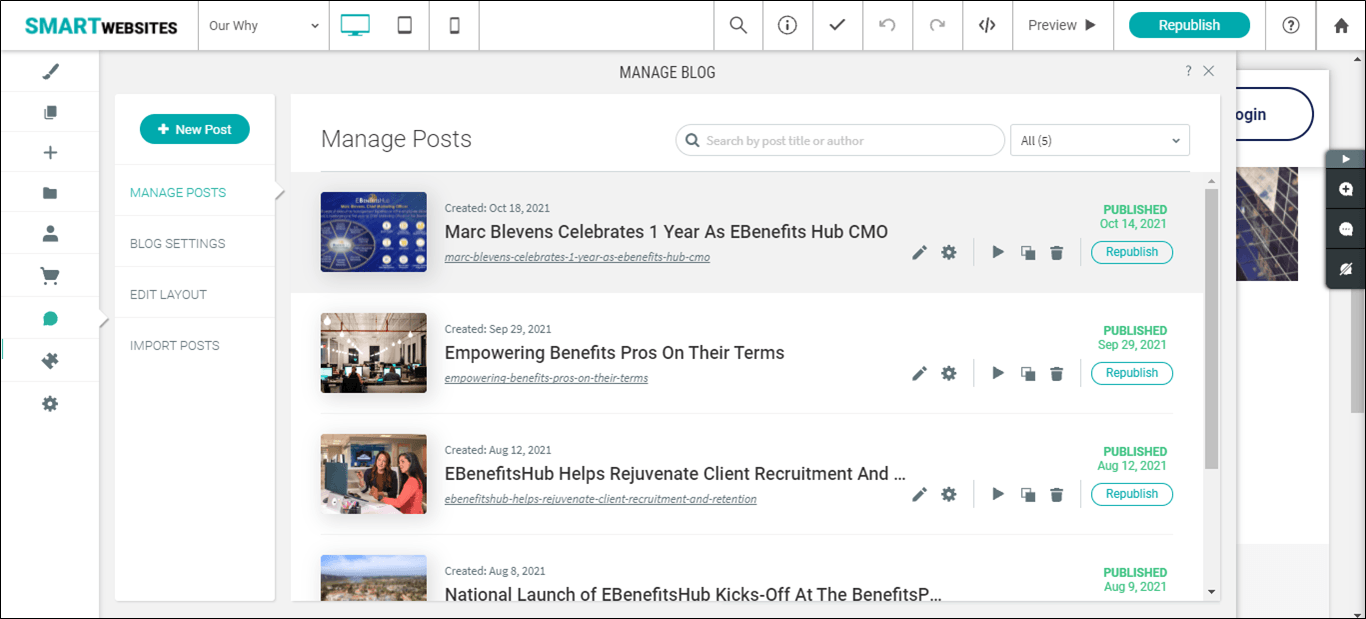
Task: Open the Pages sidebar icon
Action: tap(50, 112)
